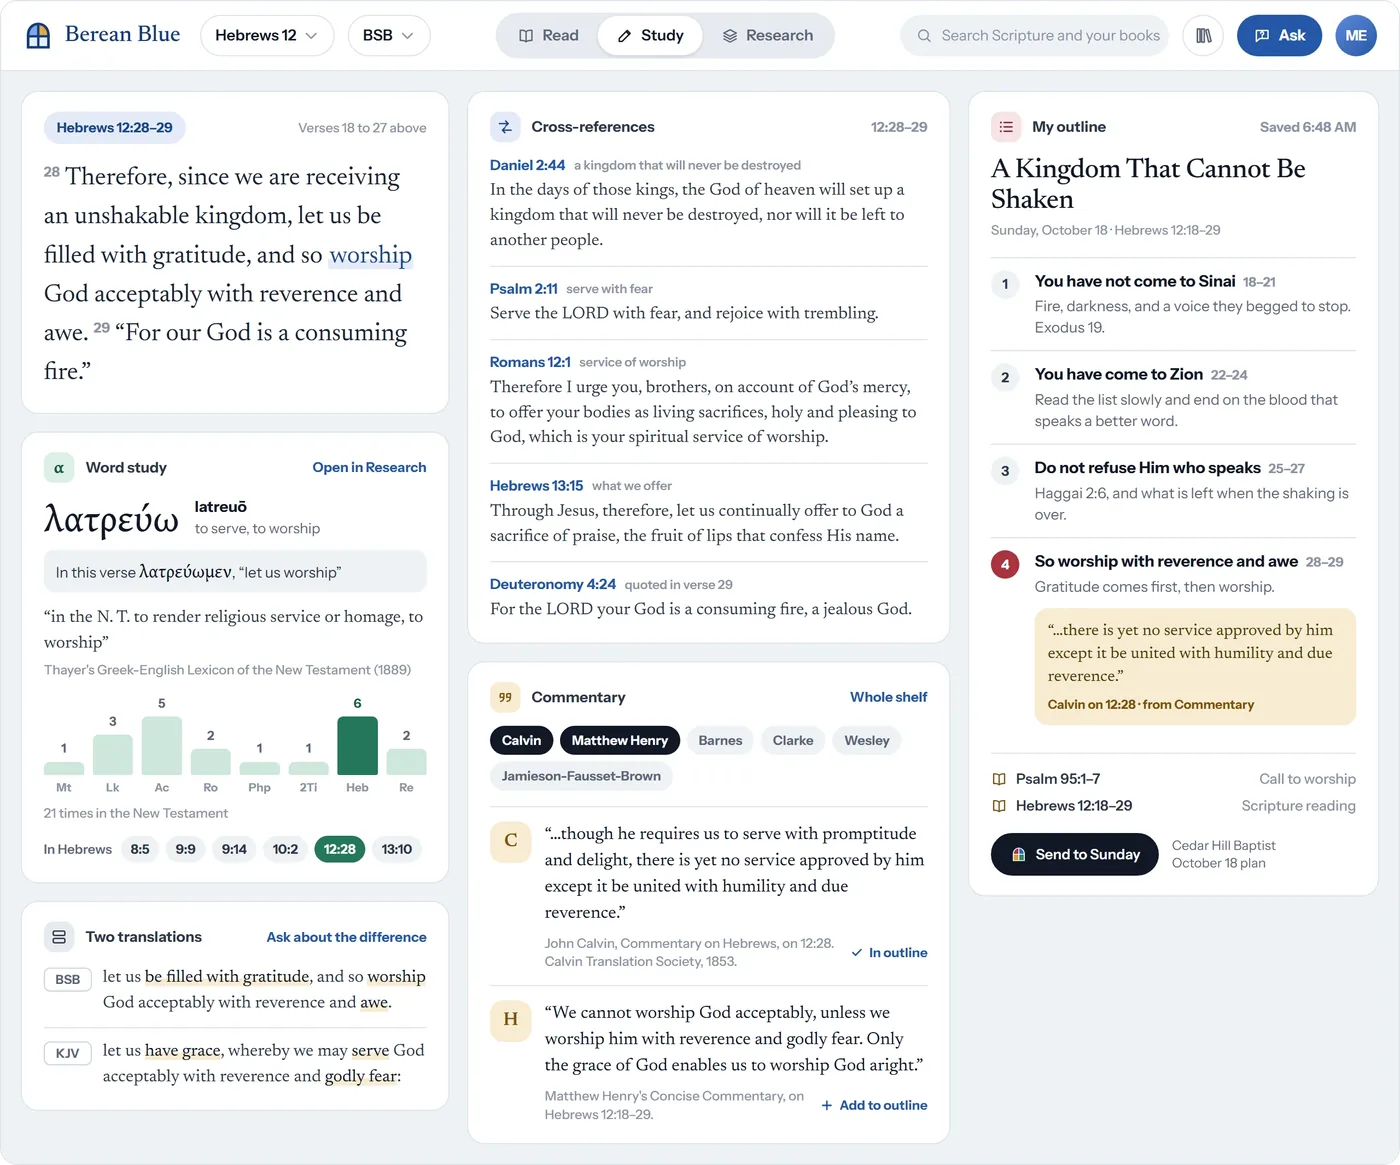Viewport: 1400px width, 1165px height.
Task: Click 'You have come to Zion' heading
Action: 1119,374
